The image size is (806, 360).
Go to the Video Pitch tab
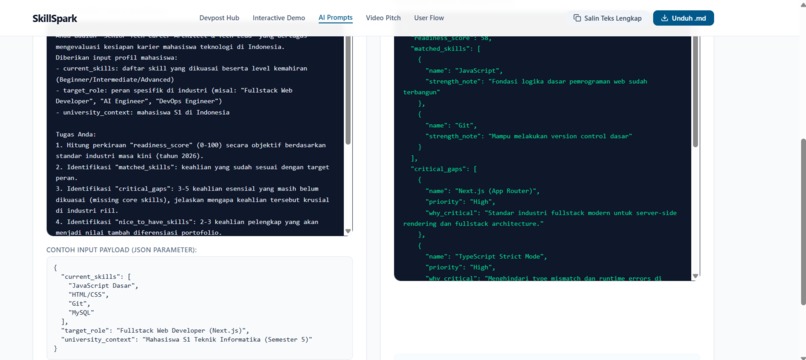(383, 18)
